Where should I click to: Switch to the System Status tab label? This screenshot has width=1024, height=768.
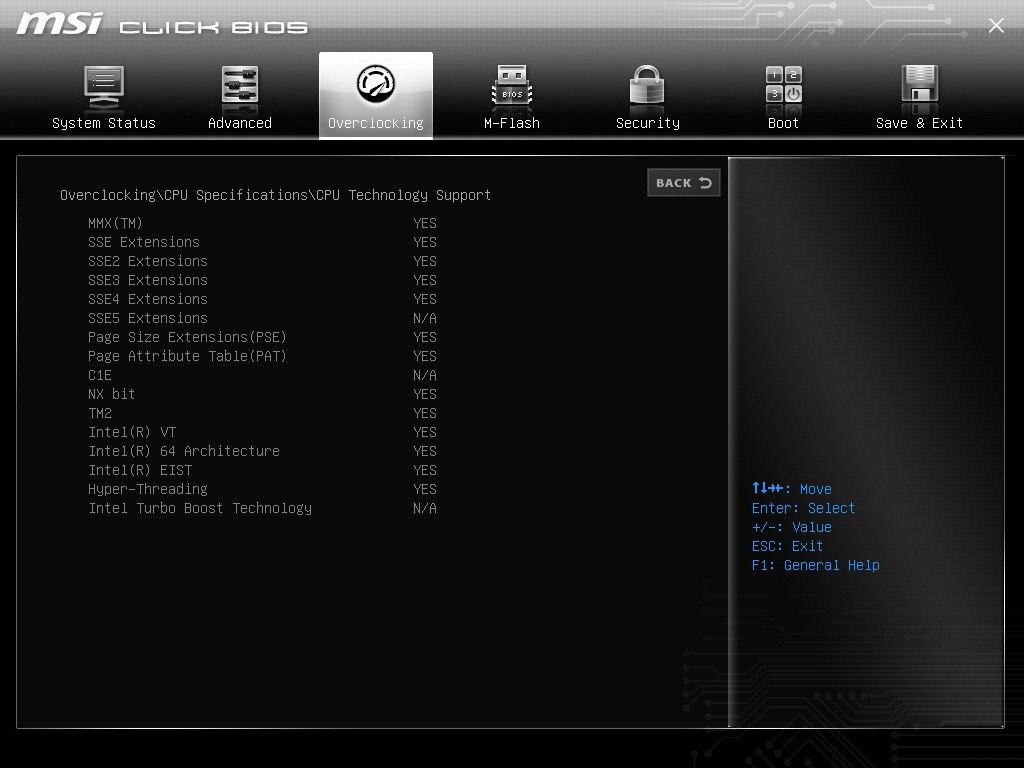click(x=104, y=123)
